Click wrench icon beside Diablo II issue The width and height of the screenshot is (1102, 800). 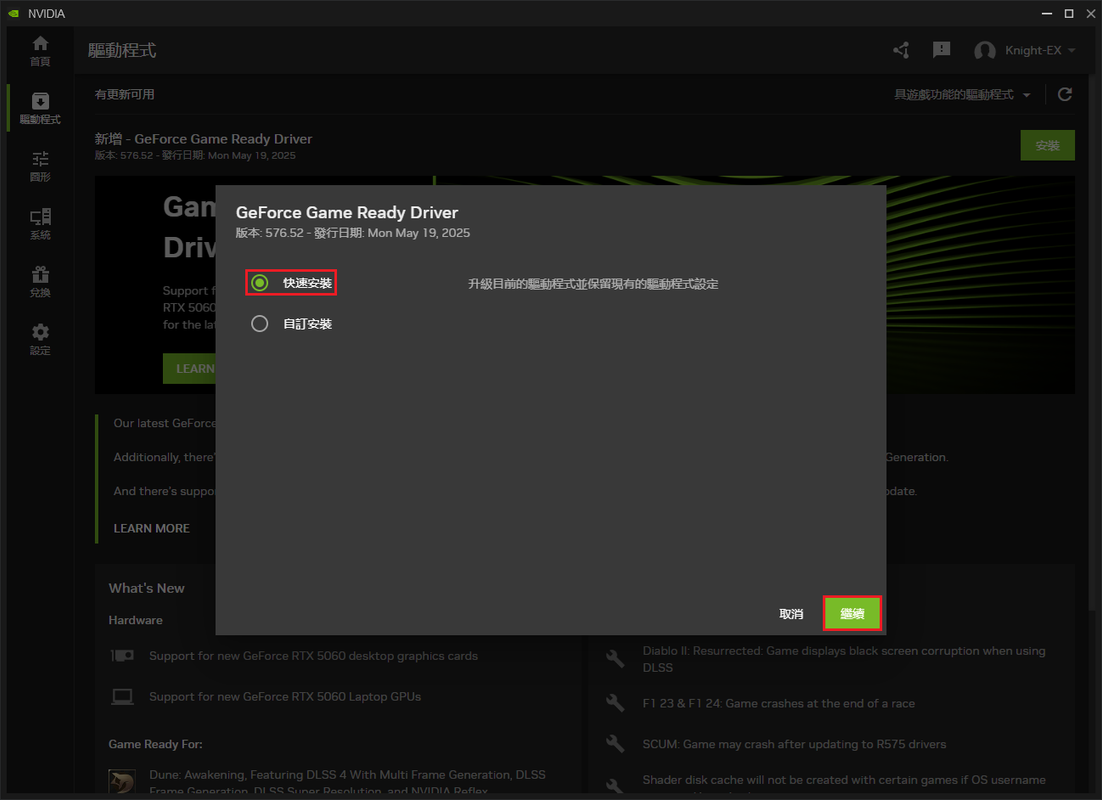pyautogui.click(x=615, y=659)
